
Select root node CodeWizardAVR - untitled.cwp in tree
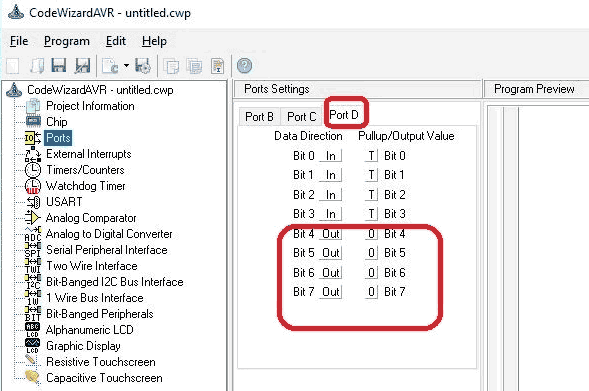pyautogui.click(x=100, y=90)
